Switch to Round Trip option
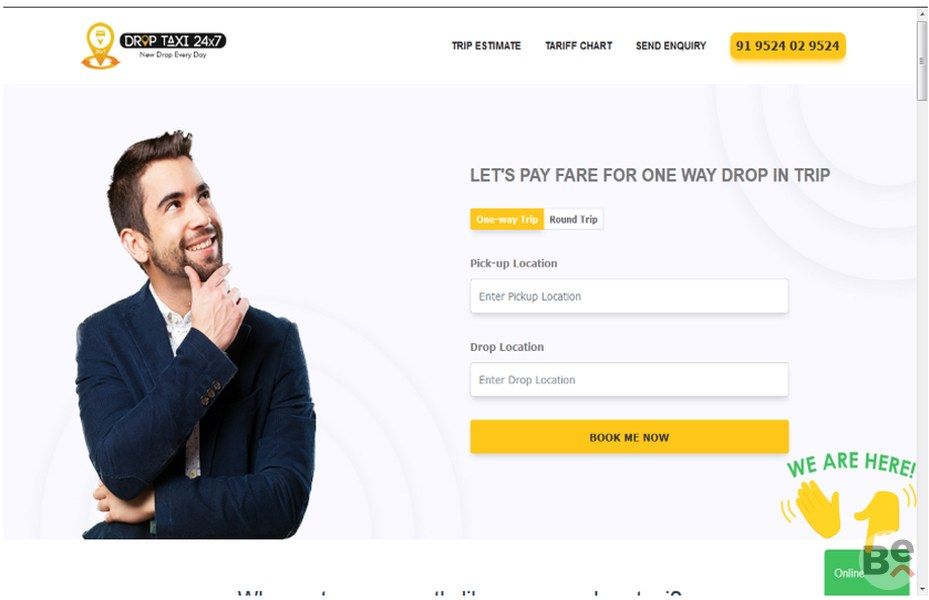Image resolution: width=929 pixels, height=600 pixels. (573, 219)
